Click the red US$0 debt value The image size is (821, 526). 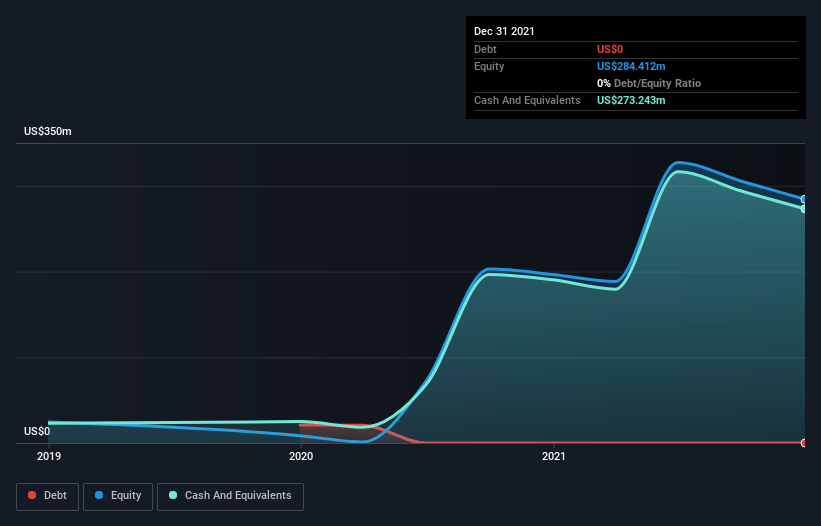pos(610,49)
